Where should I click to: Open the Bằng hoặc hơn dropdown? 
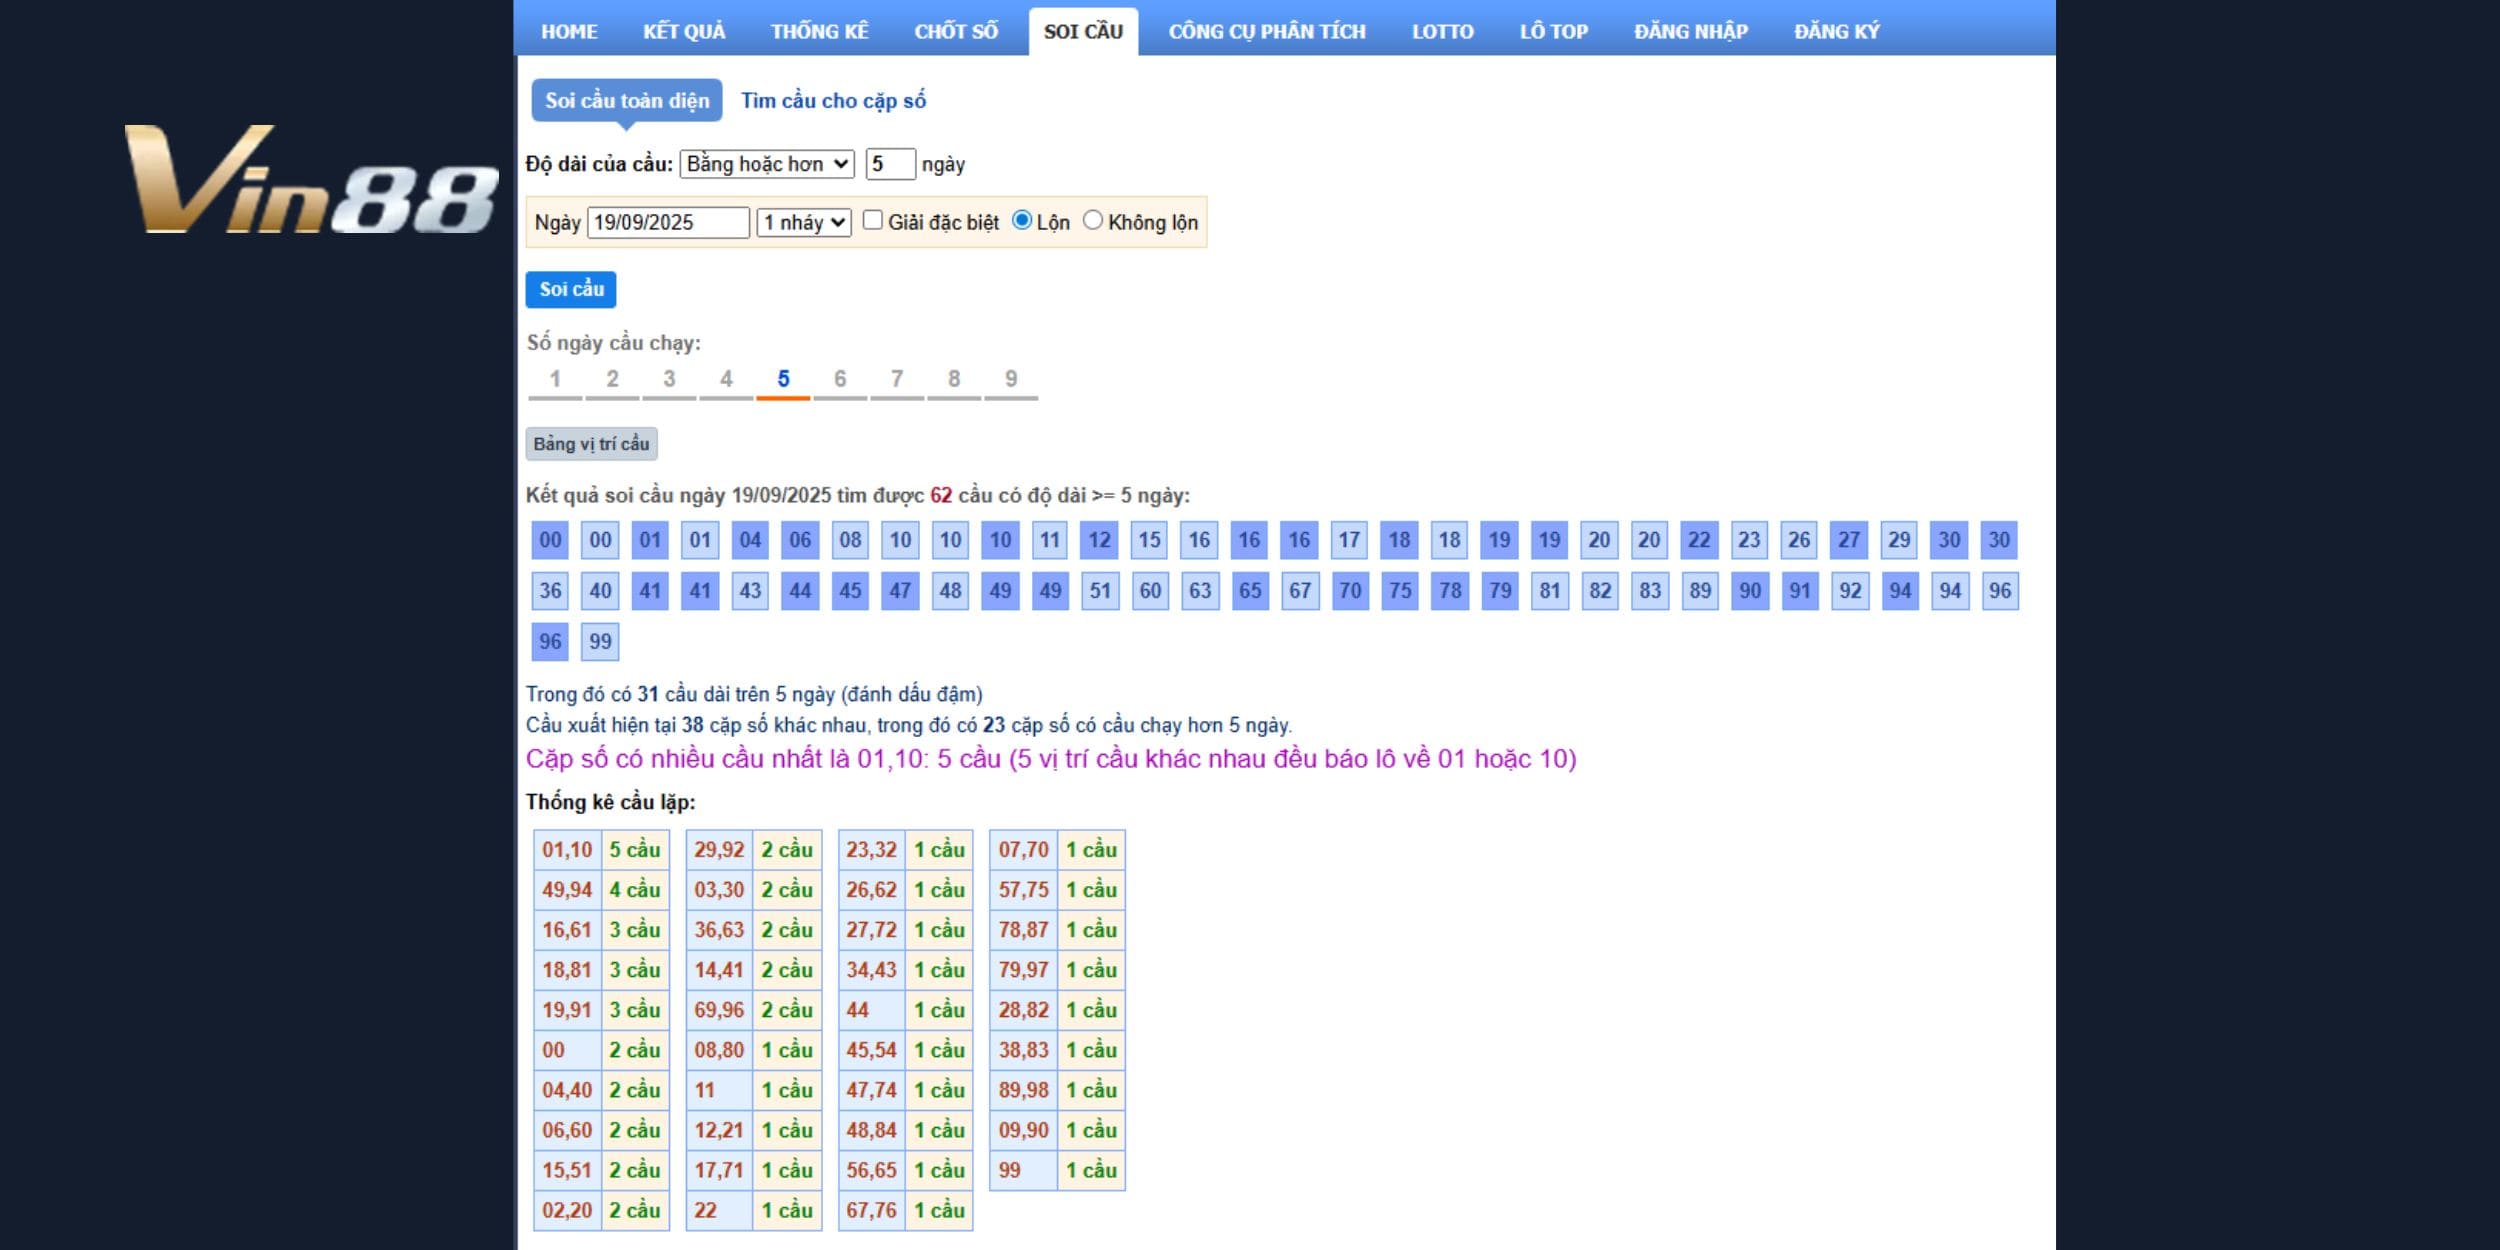767,164
